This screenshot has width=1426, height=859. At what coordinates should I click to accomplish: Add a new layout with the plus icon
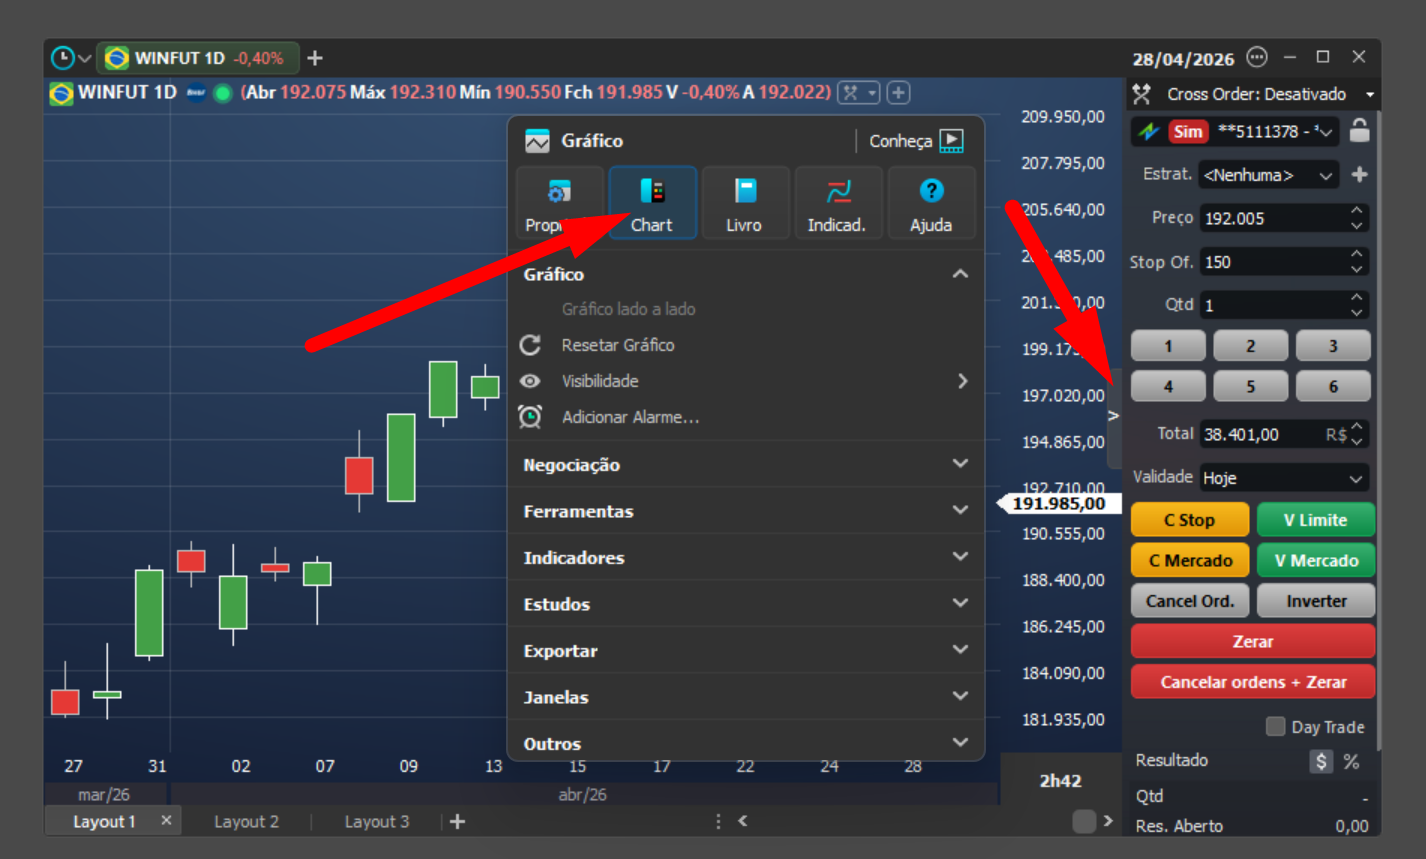point(457,821)
